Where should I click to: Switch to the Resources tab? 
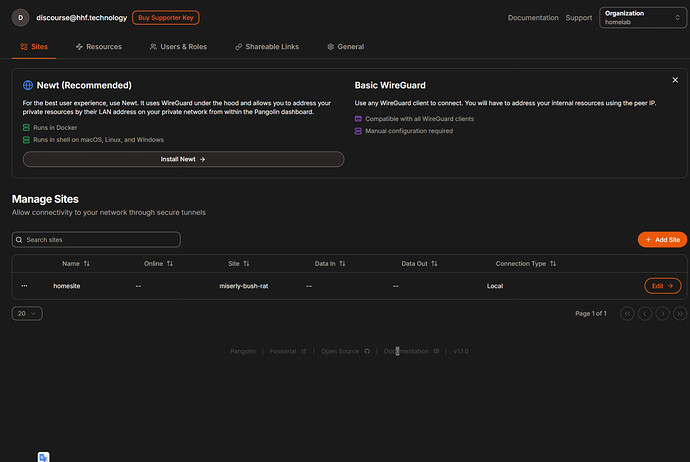pos(99,47)
